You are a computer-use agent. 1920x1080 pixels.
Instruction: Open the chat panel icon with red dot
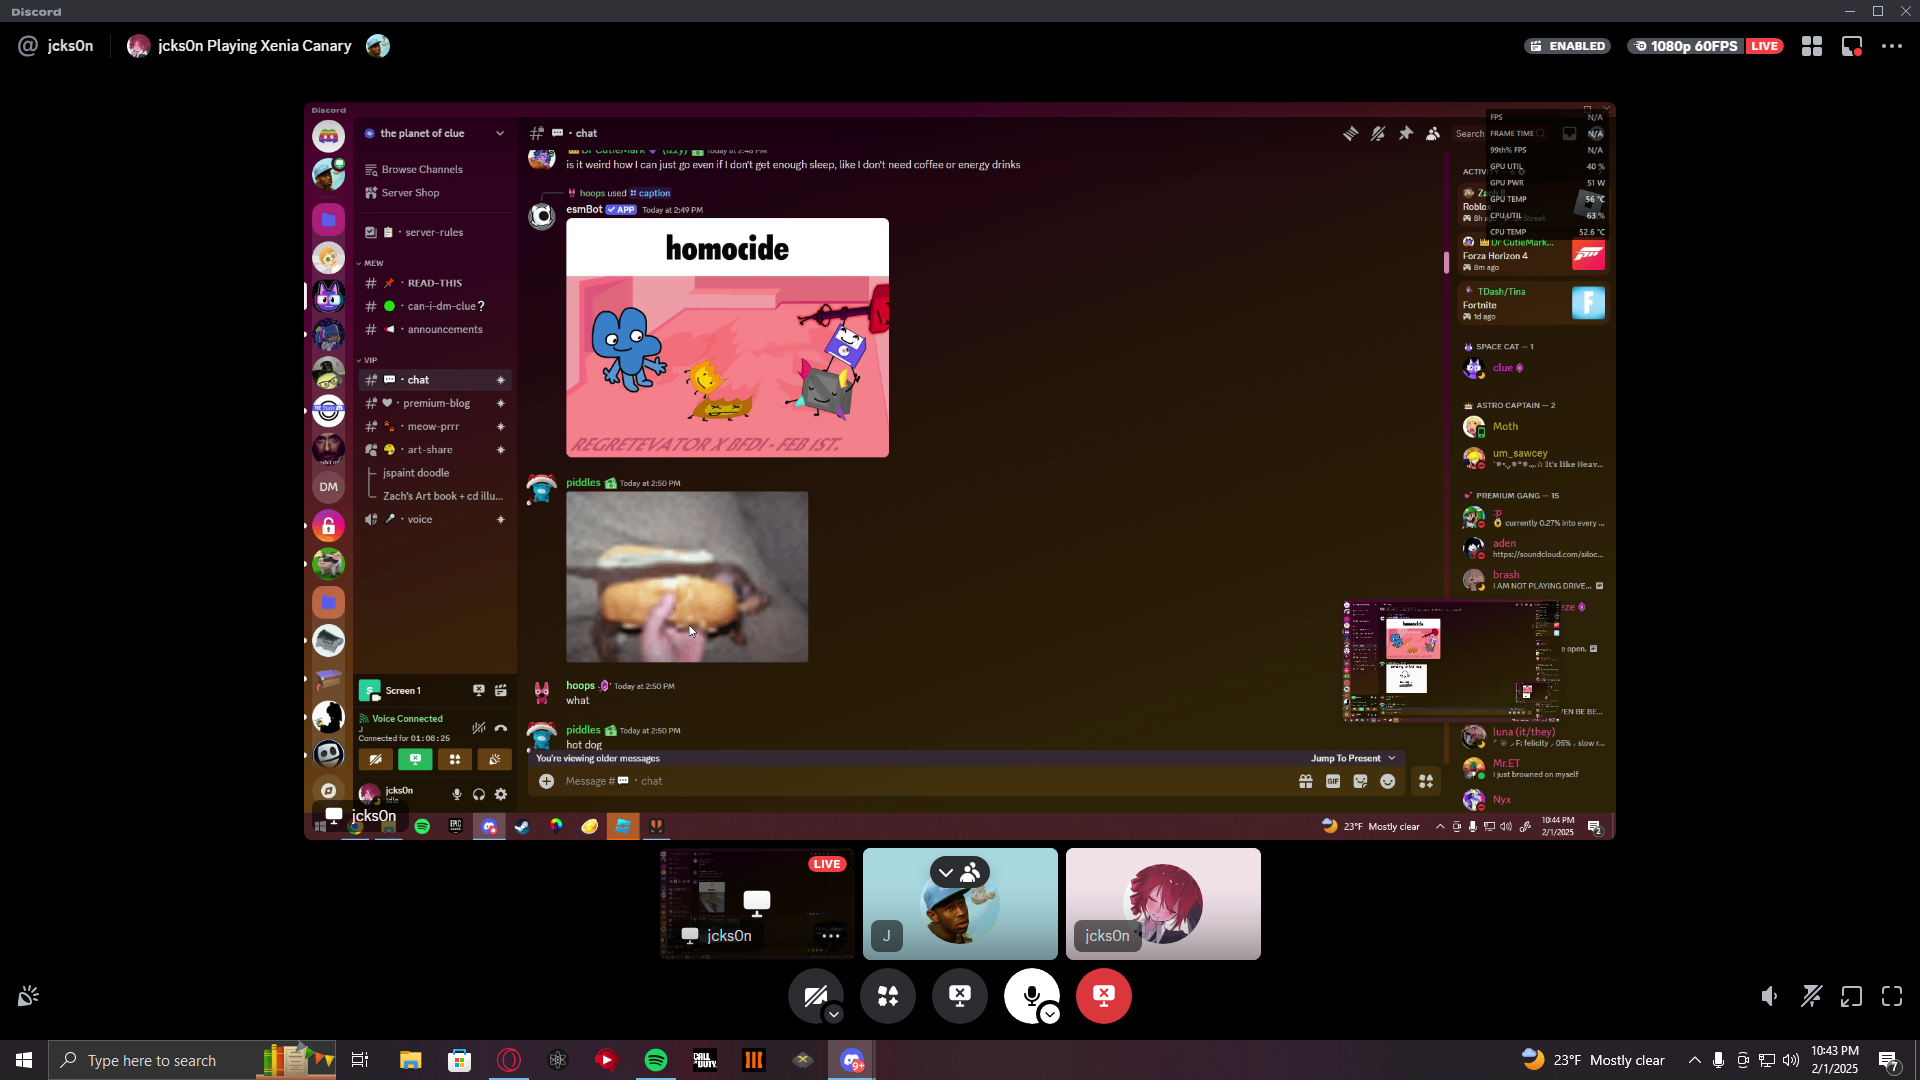pos(1851,46)
